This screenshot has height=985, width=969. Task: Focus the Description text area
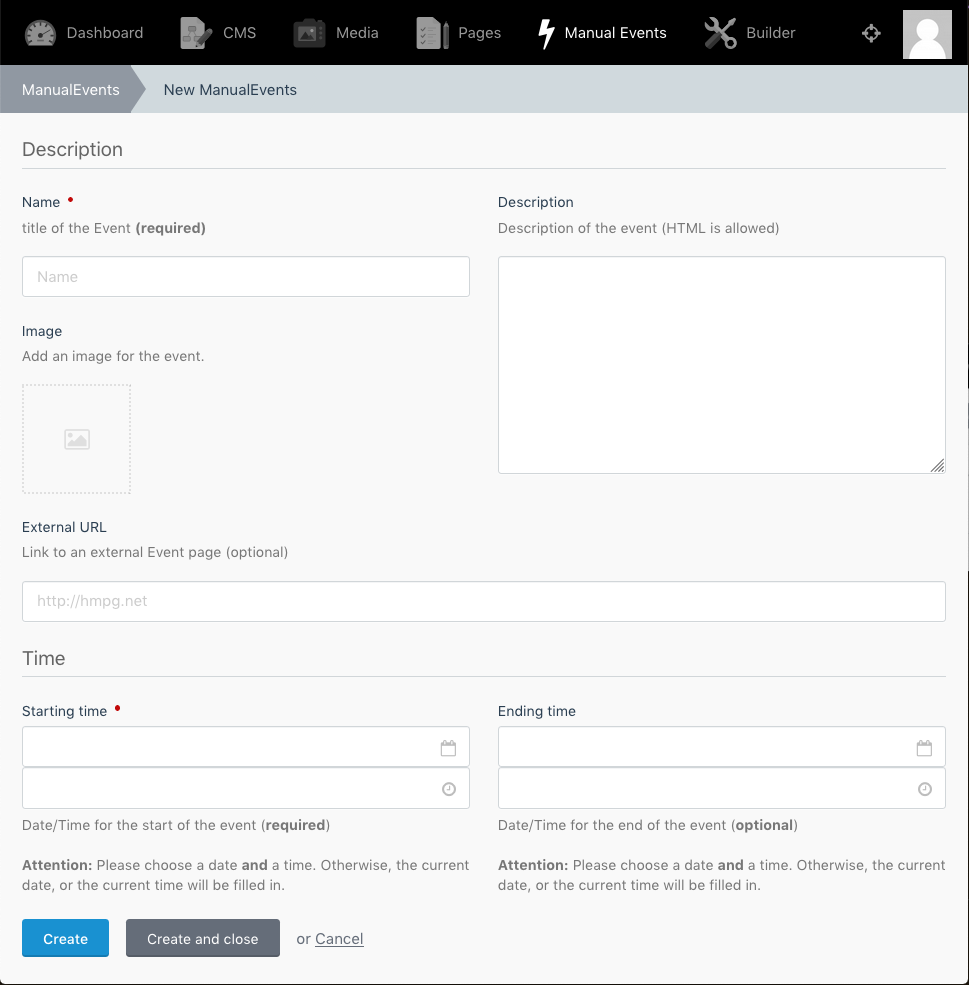(x=722, y=365)
